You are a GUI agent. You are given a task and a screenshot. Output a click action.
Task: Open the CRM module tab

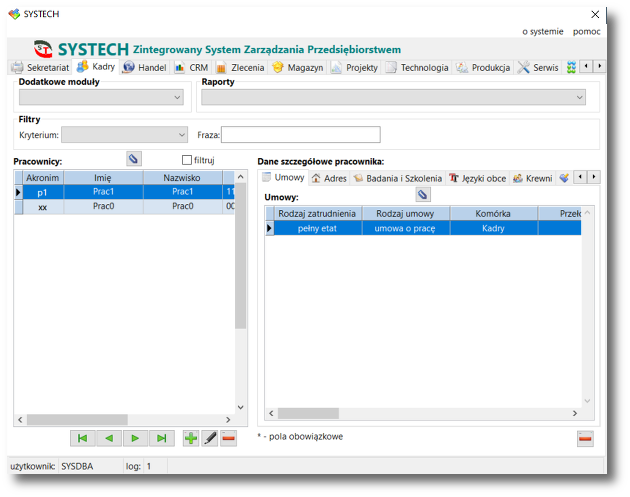tap(191, 67)
